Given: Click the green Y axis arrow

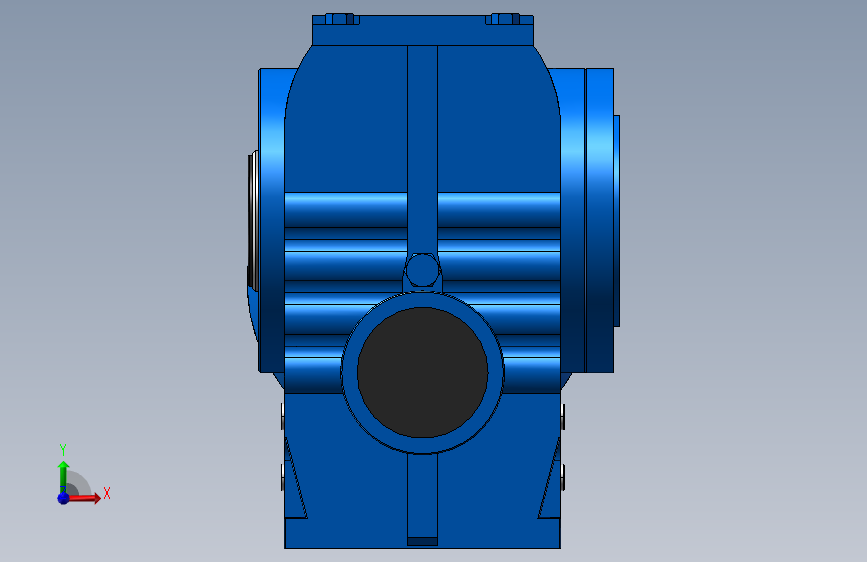Looking at the screenshot, I should coord(63,477).
